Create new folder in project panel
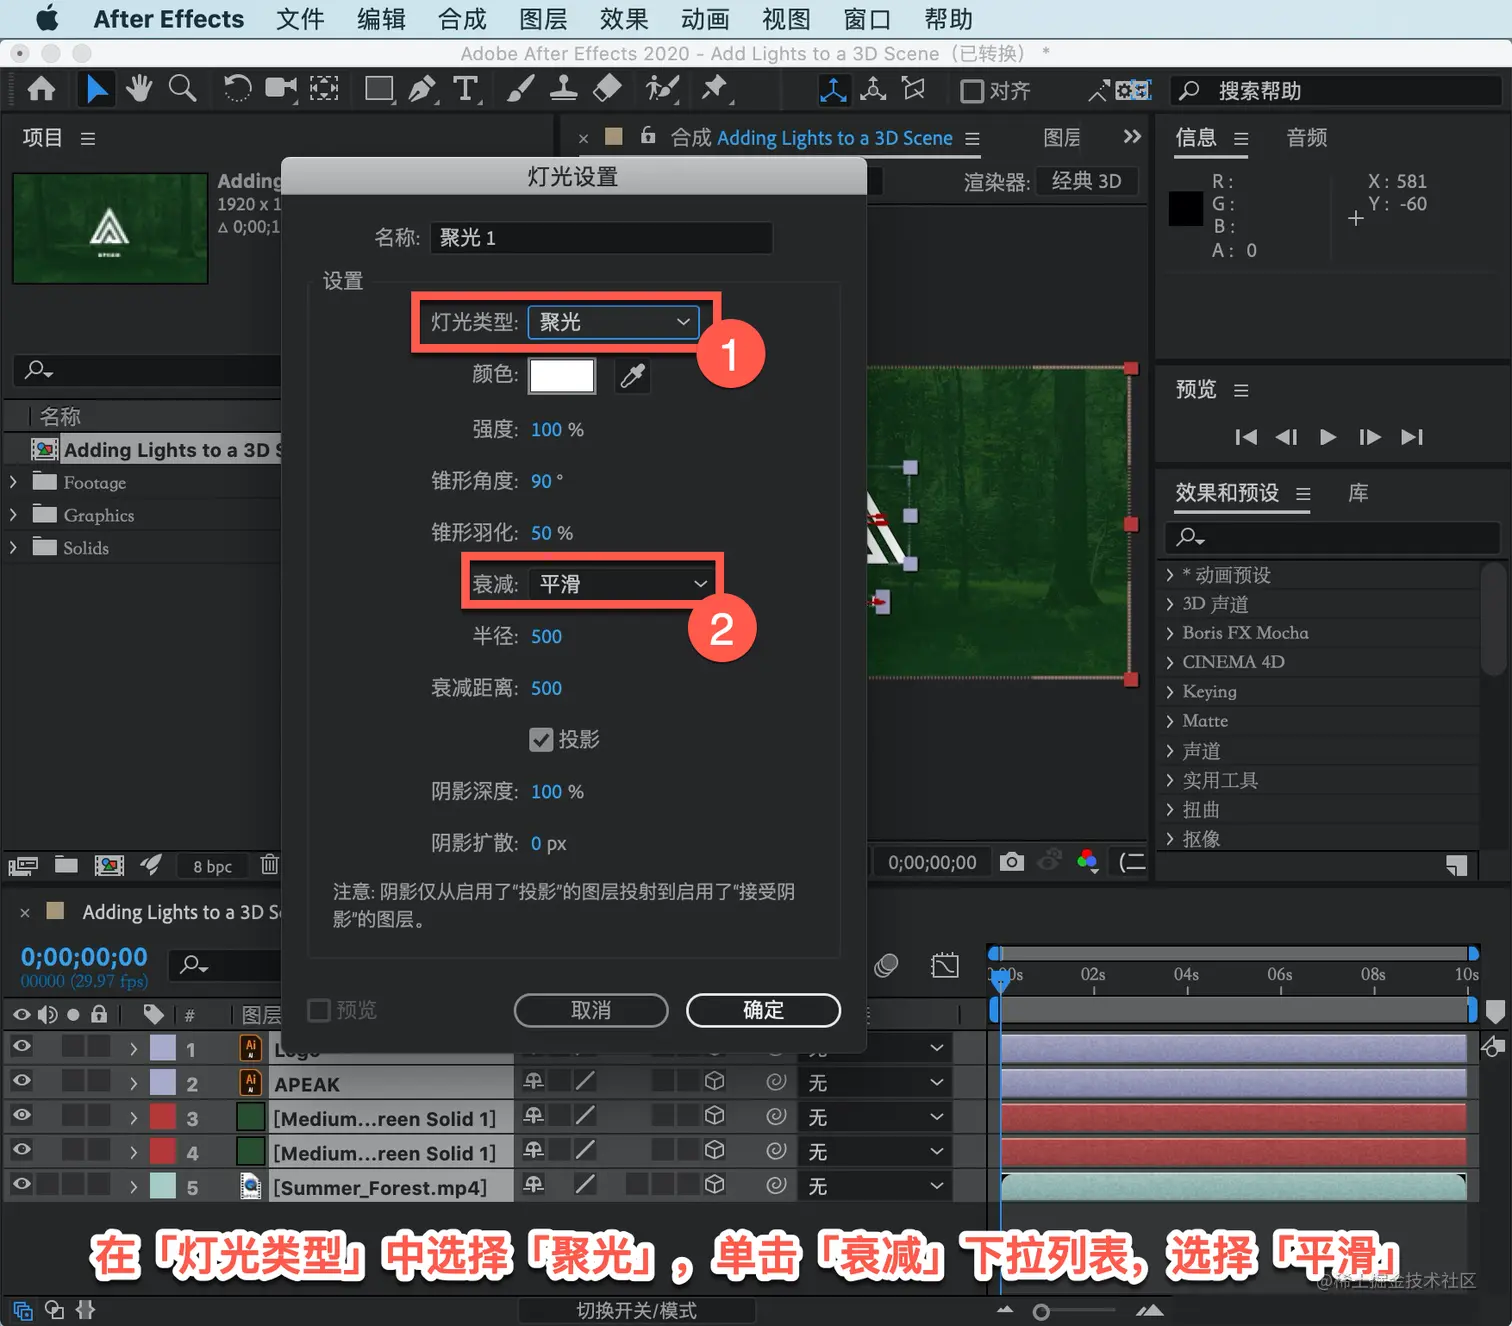Viewport: 1512px width, 1326px height. [x=66, y=865]
